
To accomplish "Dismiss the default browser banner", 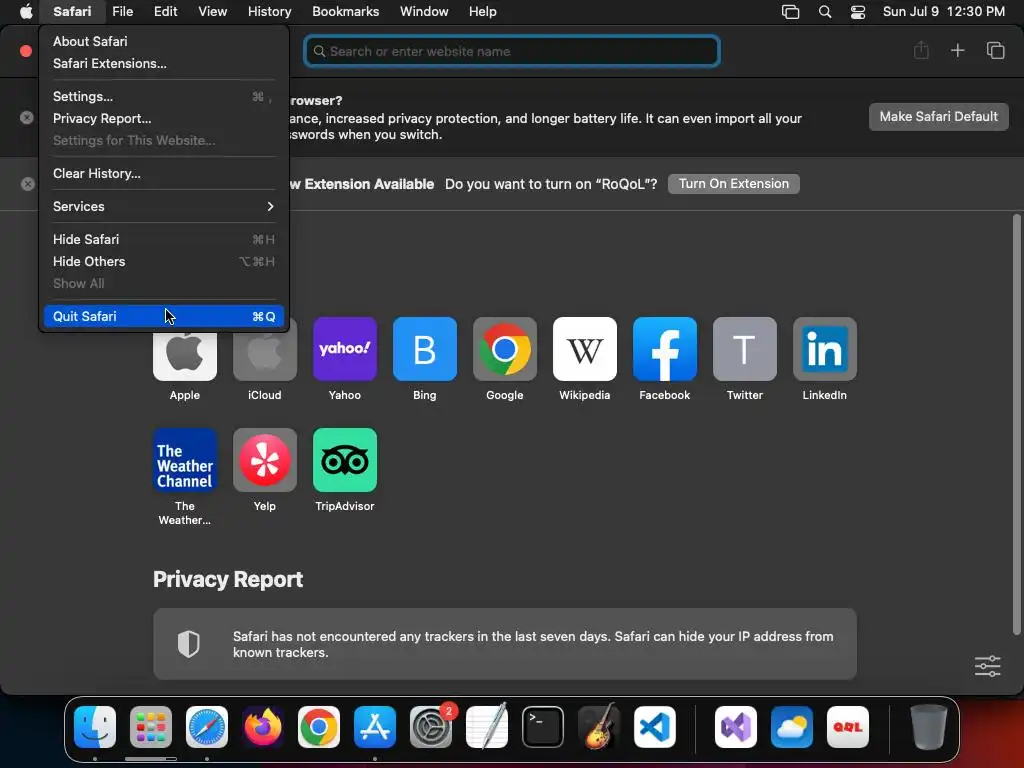I will point(27,118).
